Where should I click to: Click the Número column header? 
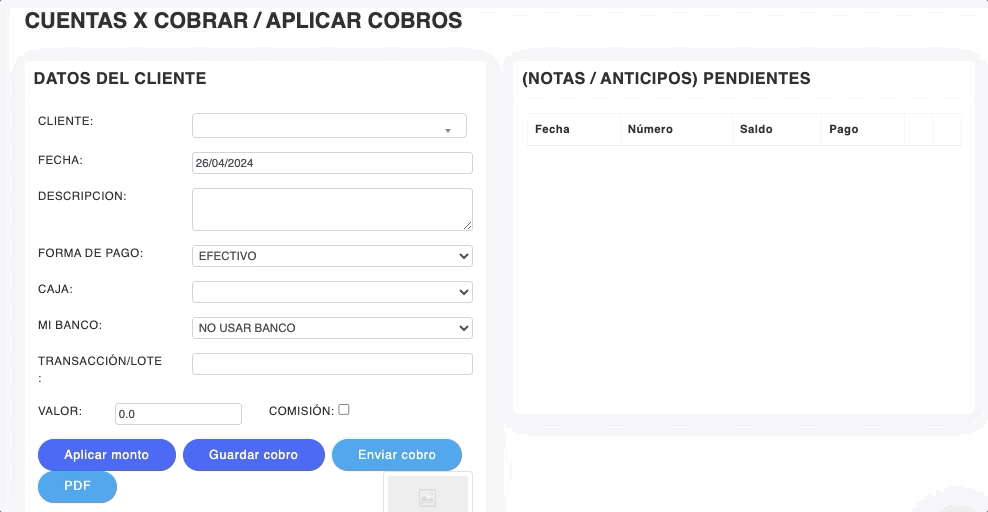[650, 129]
